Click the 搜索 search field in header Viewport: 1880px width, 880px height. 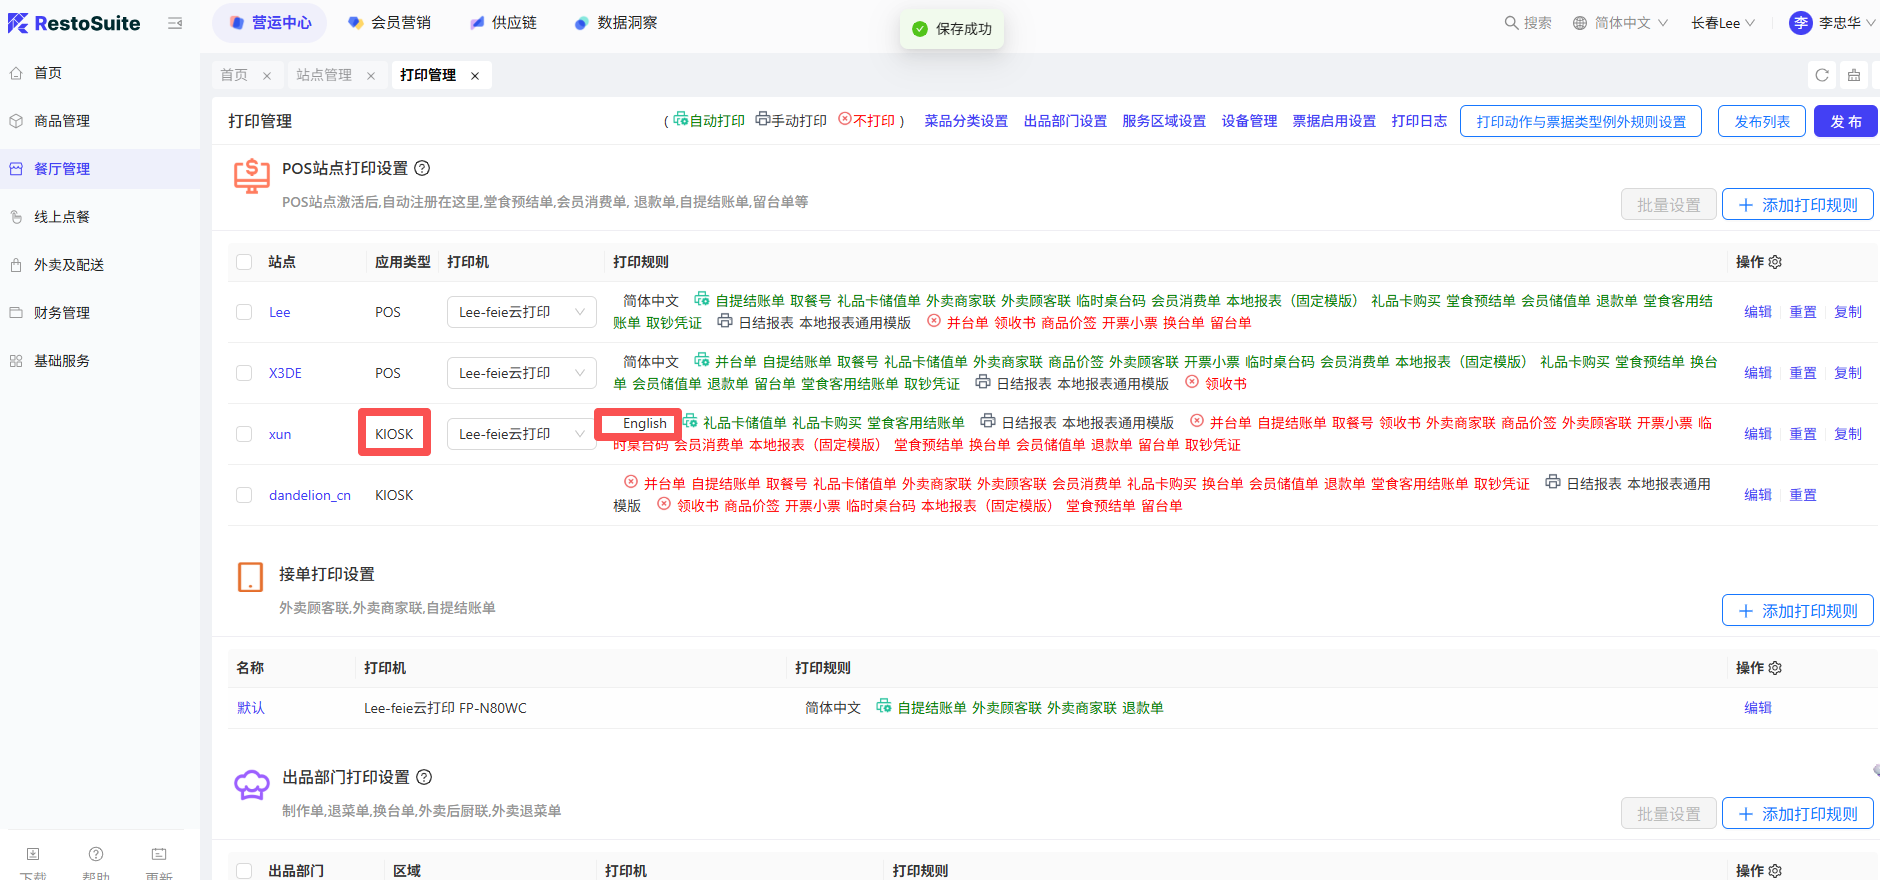coord(1528,23)
